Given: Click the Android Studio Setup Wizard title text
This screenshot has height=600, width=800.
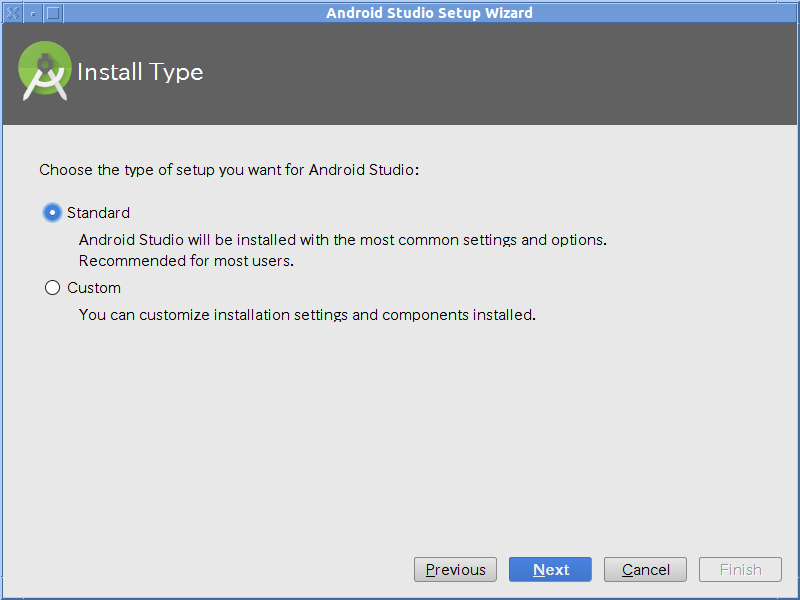Looking at the screenshot, I should click(429, 13).
